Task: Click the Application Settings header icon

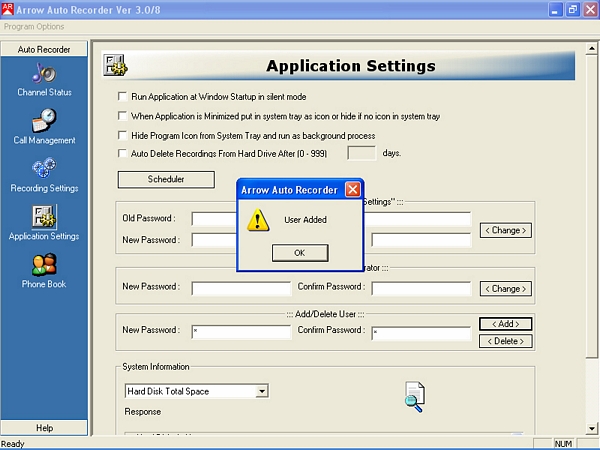Action: coord(116,65)
